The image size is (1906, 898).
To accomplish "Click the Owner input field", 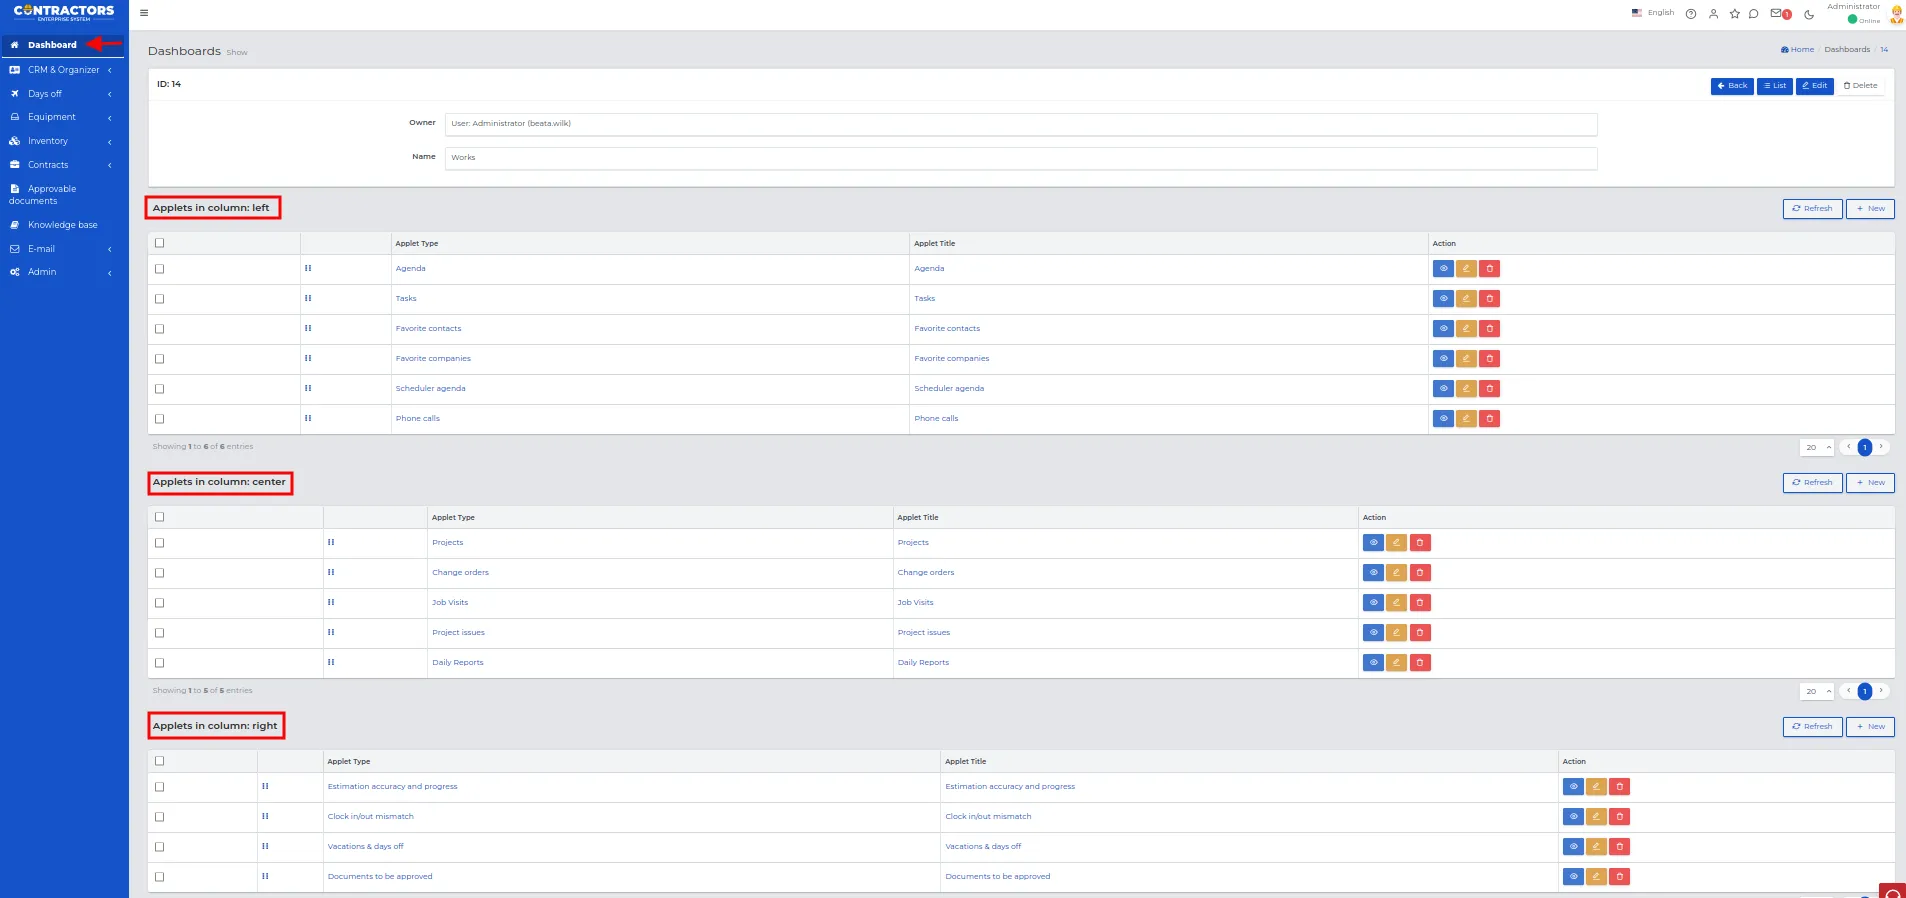I will (x=1020, y=124).
